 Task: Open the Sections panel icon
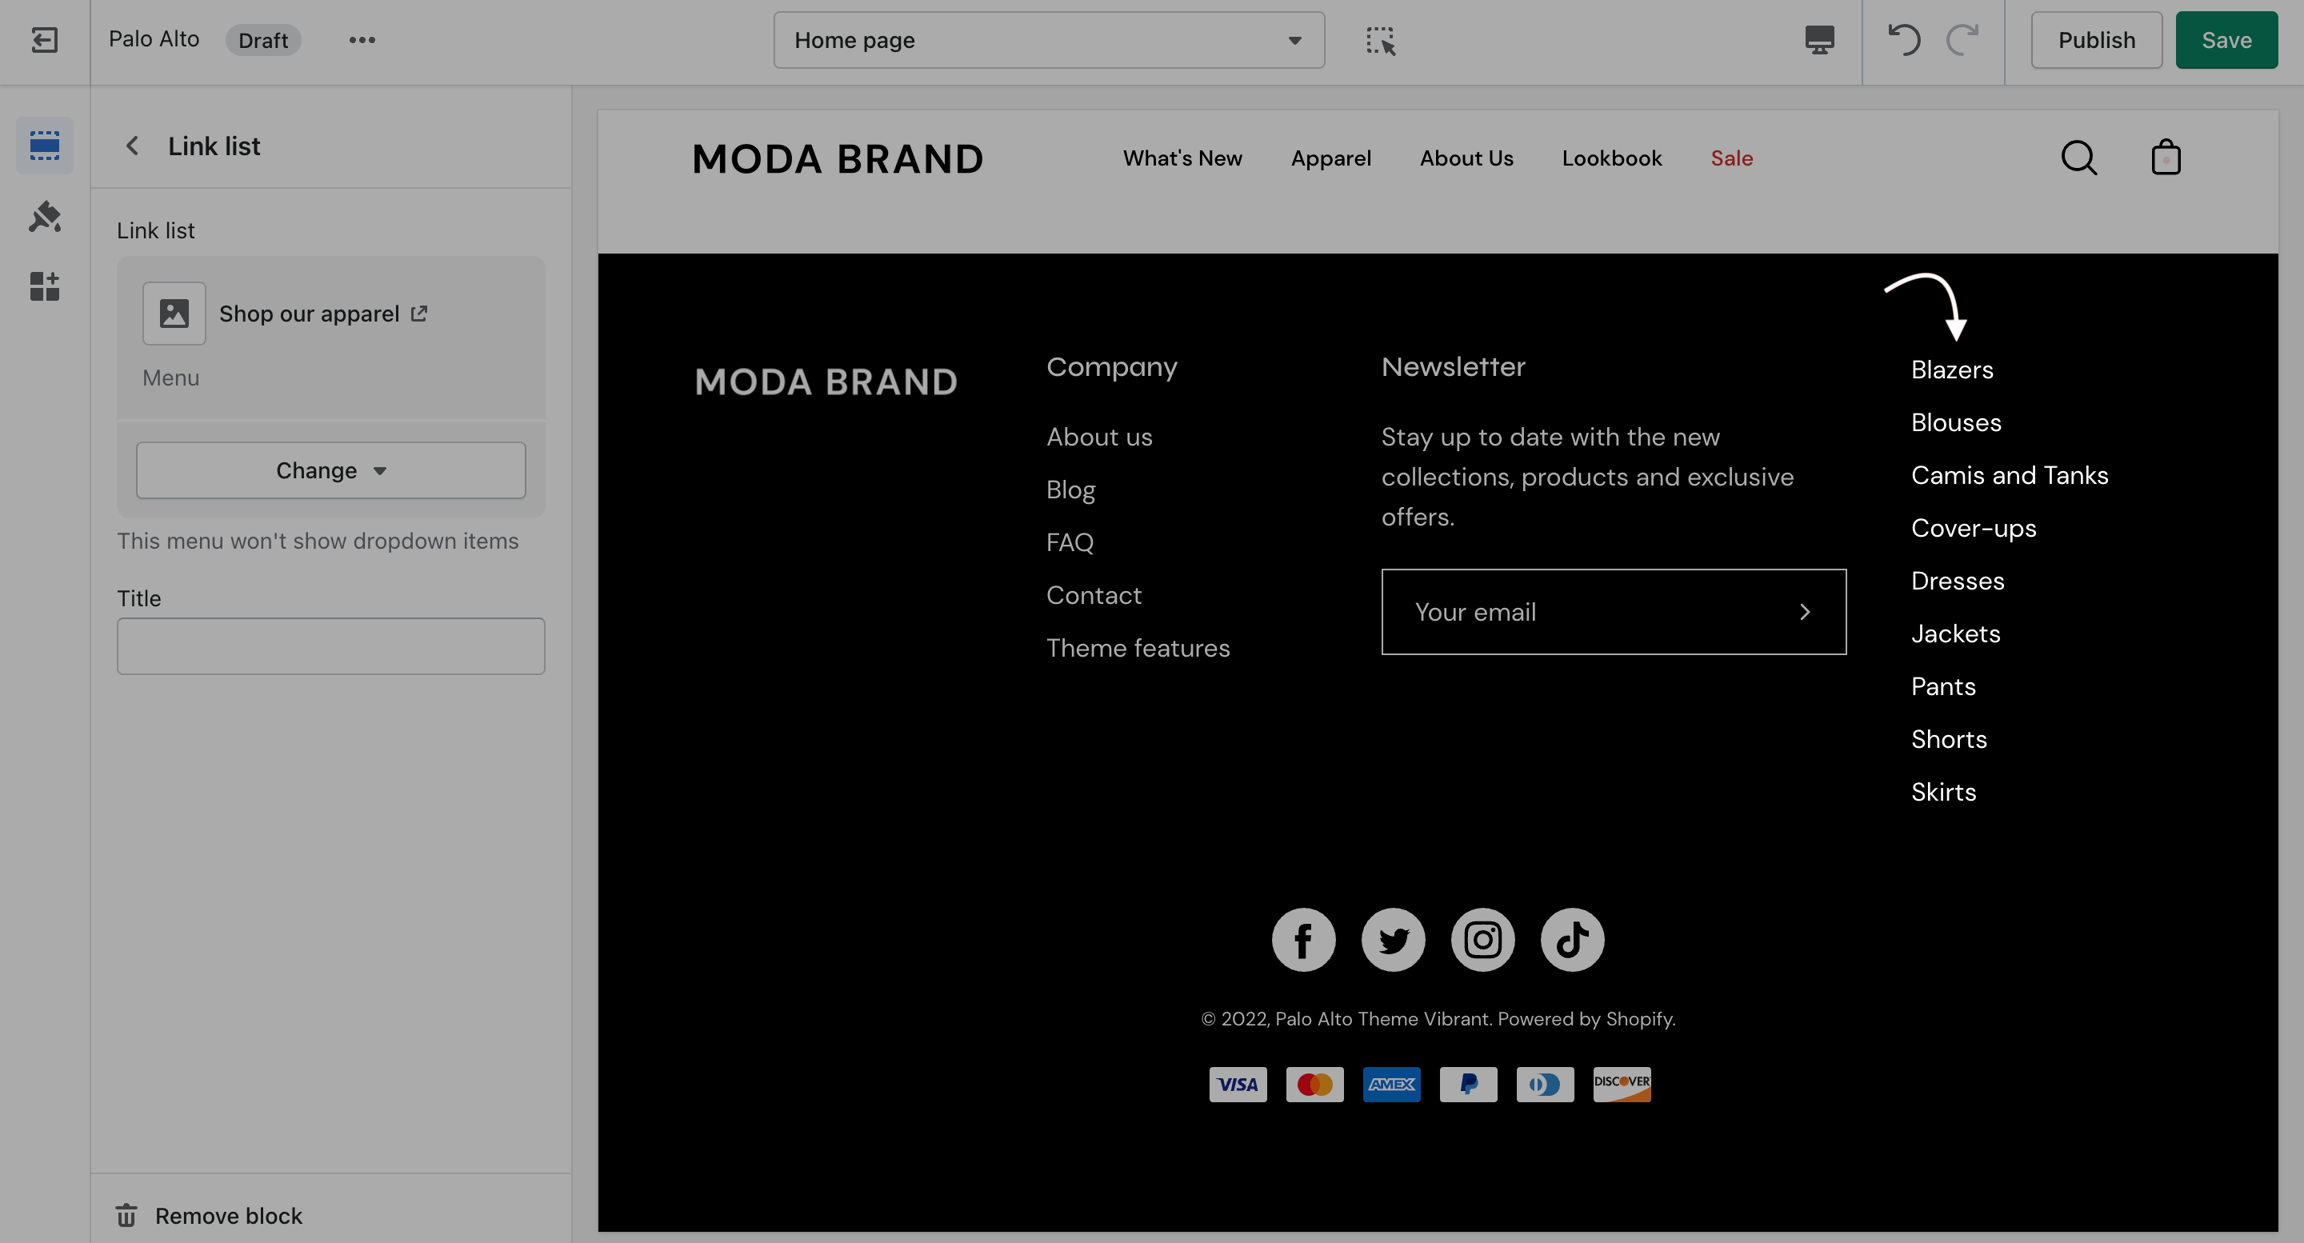(44, 146)
